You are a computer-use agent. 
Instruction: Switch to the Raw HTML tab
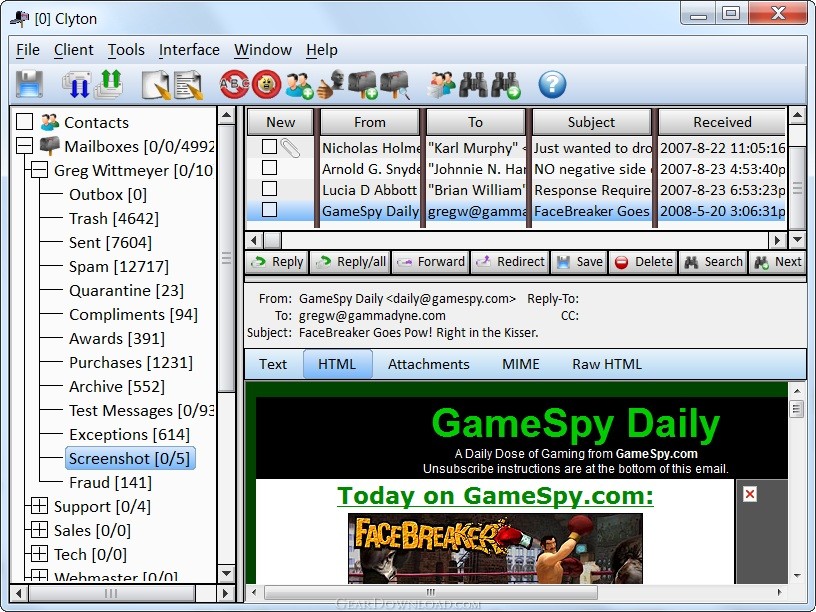click(607, 364)
